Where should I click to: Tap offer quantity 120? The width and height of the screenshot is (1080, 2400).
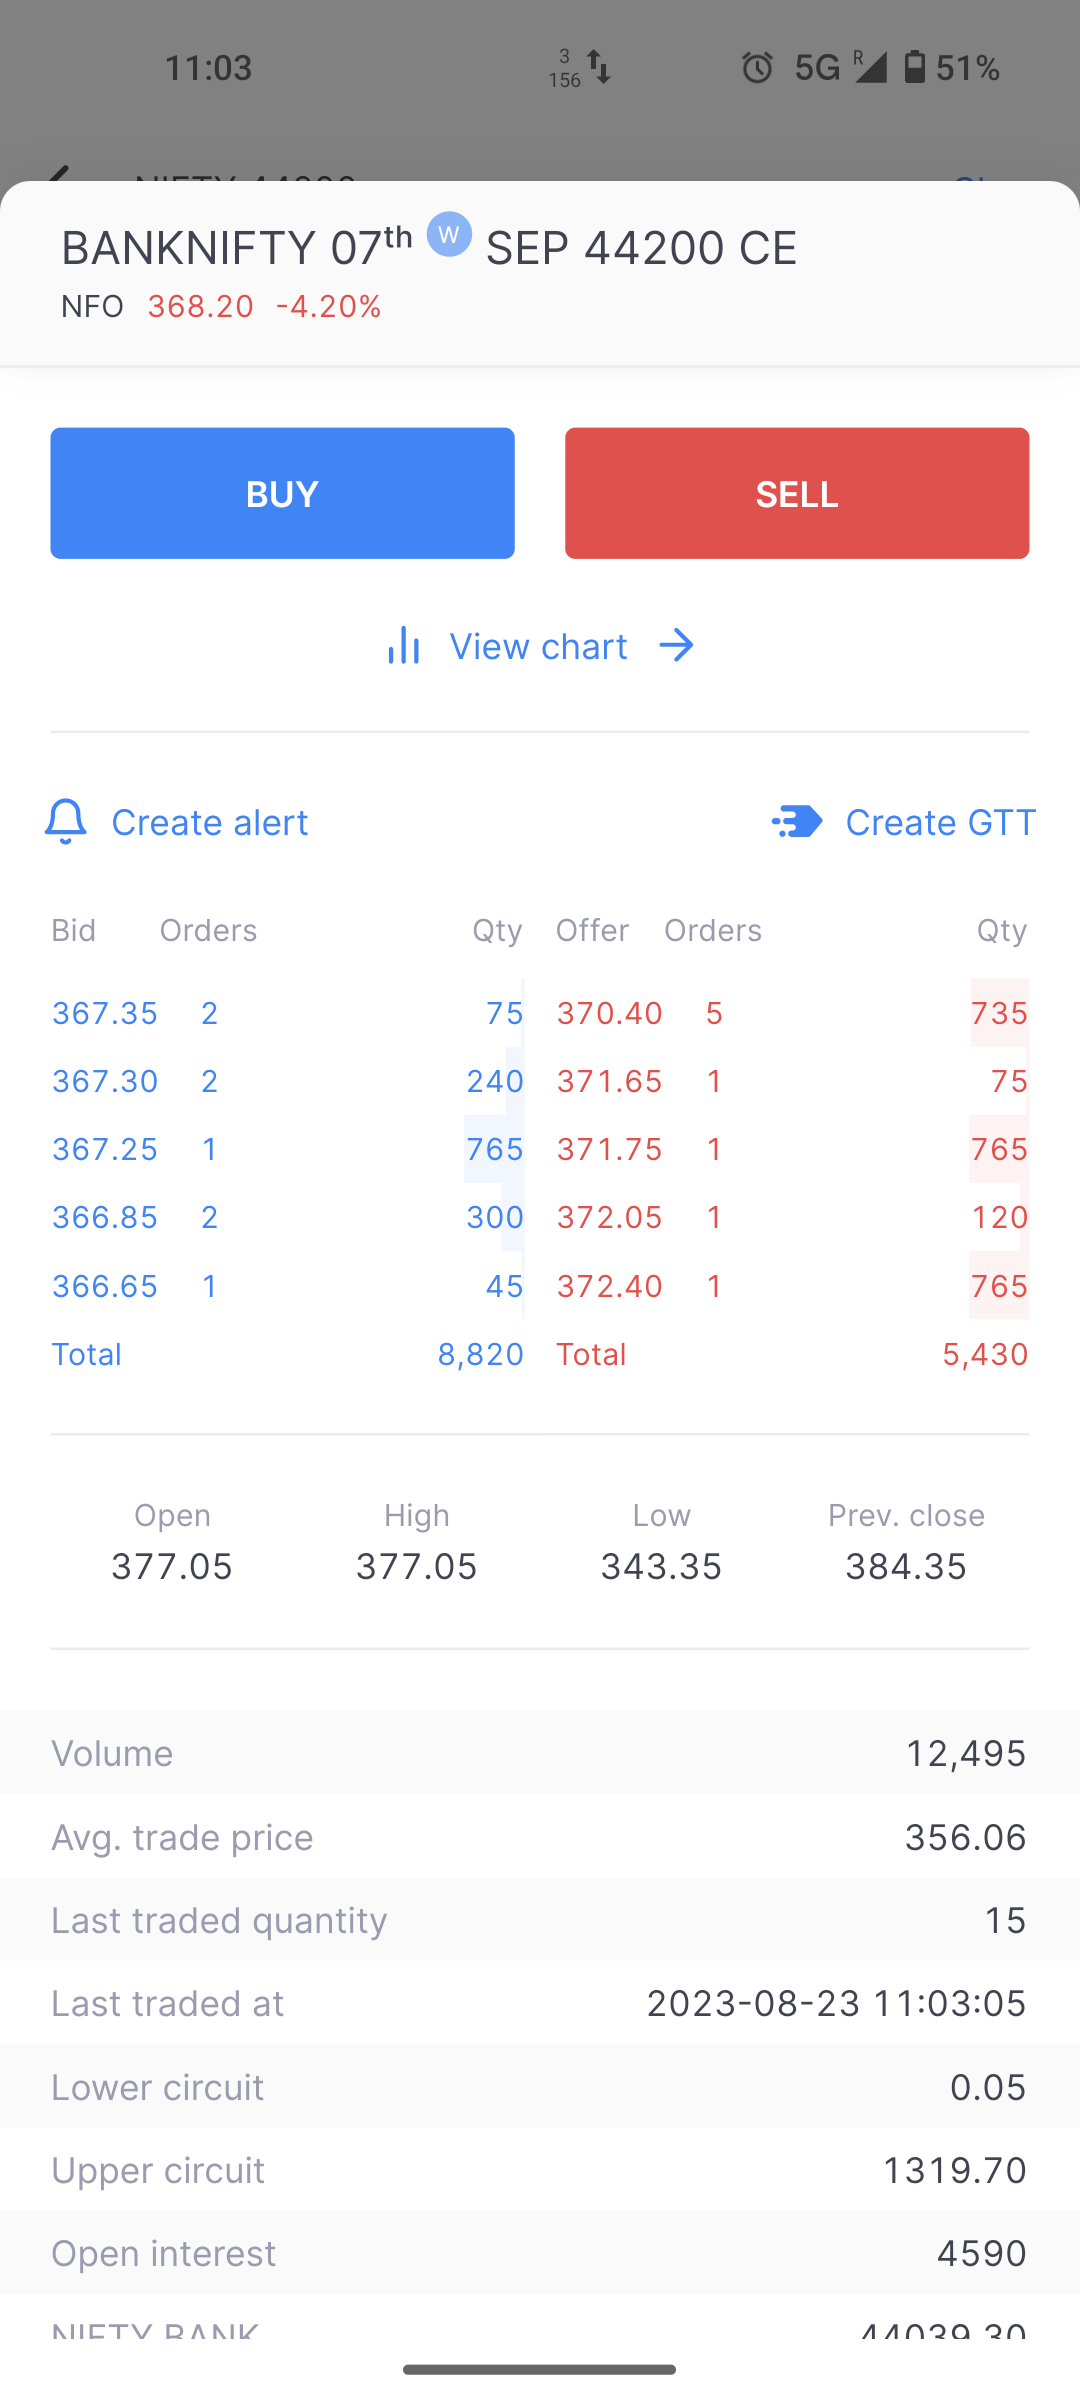tap(999, 1217)
